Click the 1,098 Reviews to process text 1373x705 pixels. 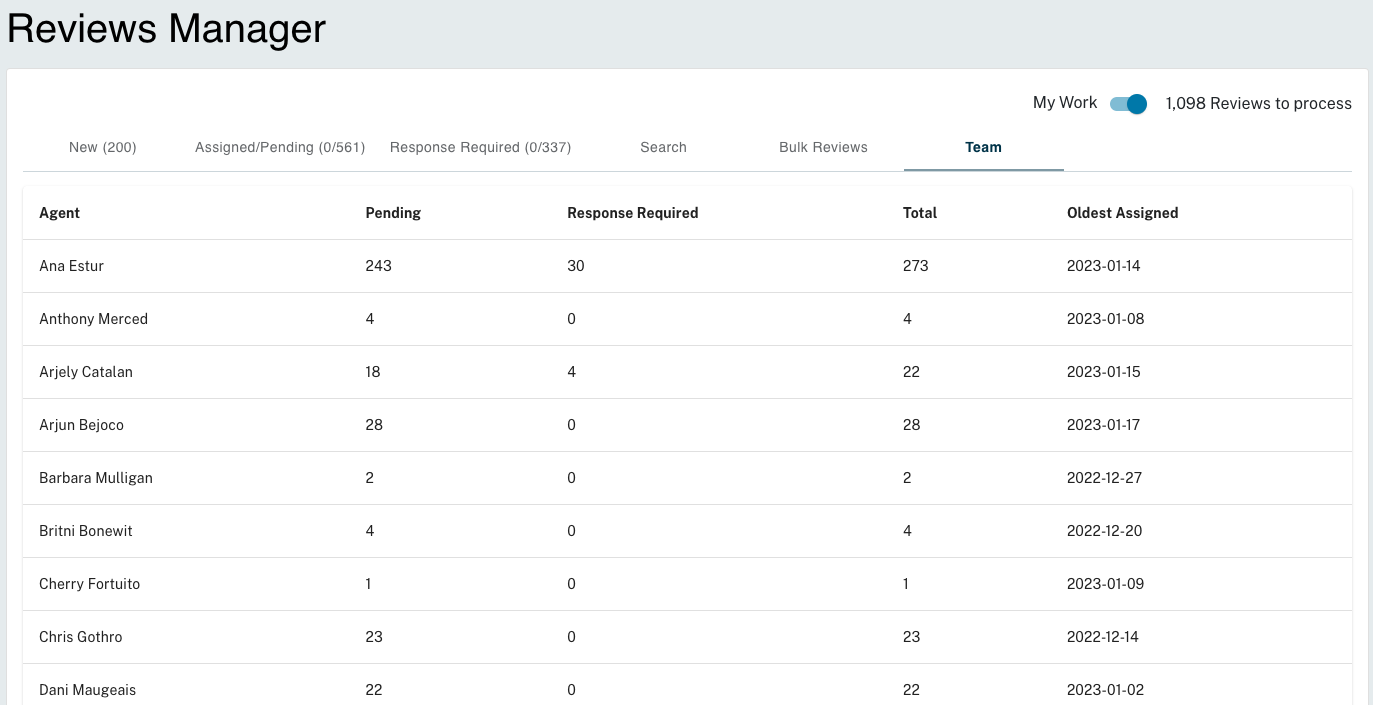pyautogui.click(x=1259, y=104)
